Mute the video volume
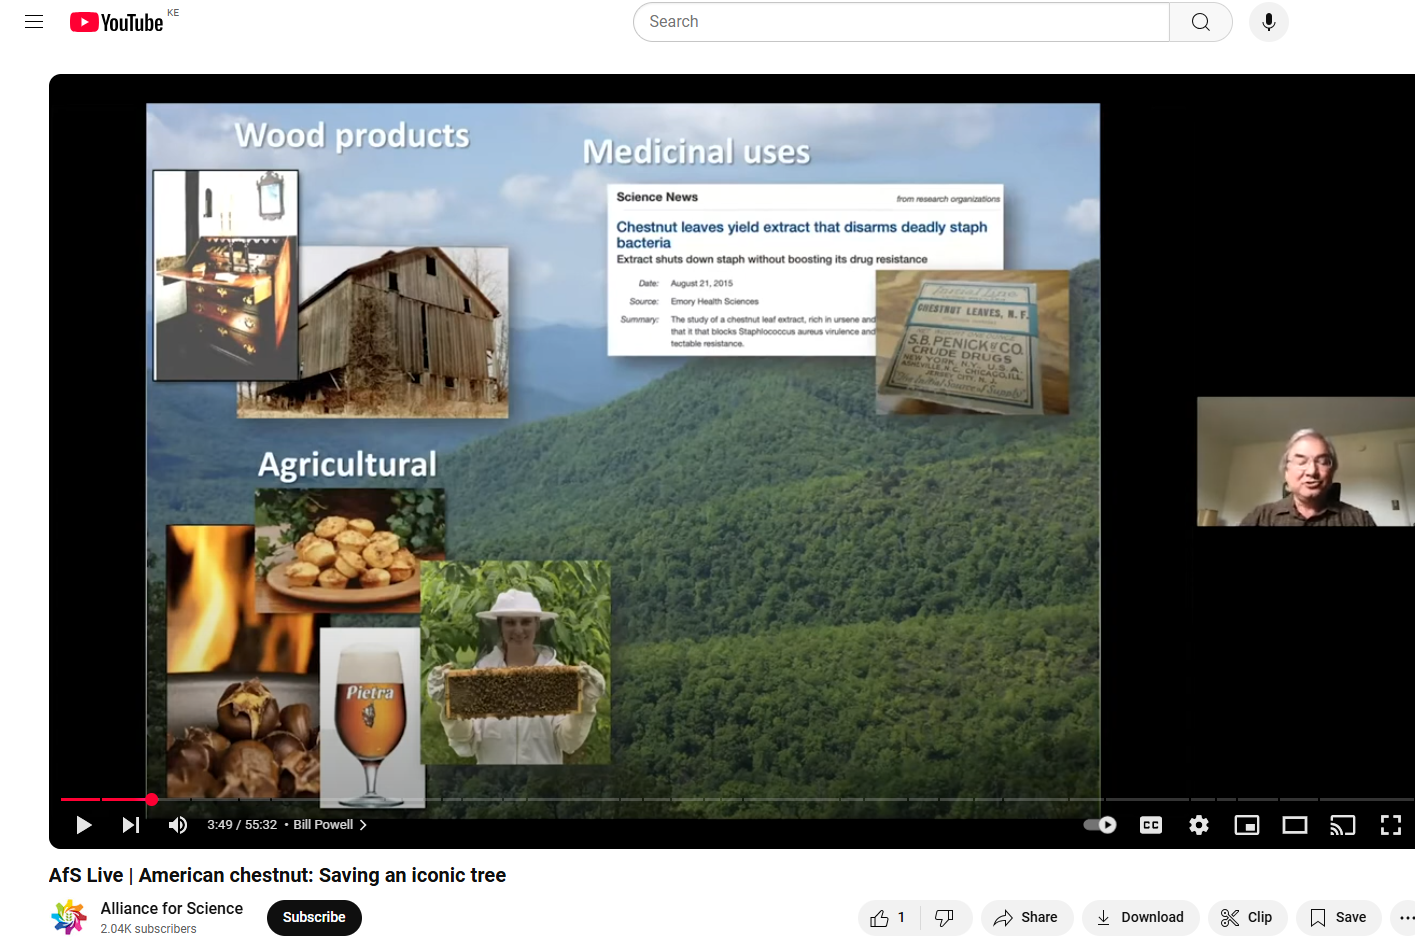The width and height of the screenshot is (1415, 940). [x=178, y=825]
